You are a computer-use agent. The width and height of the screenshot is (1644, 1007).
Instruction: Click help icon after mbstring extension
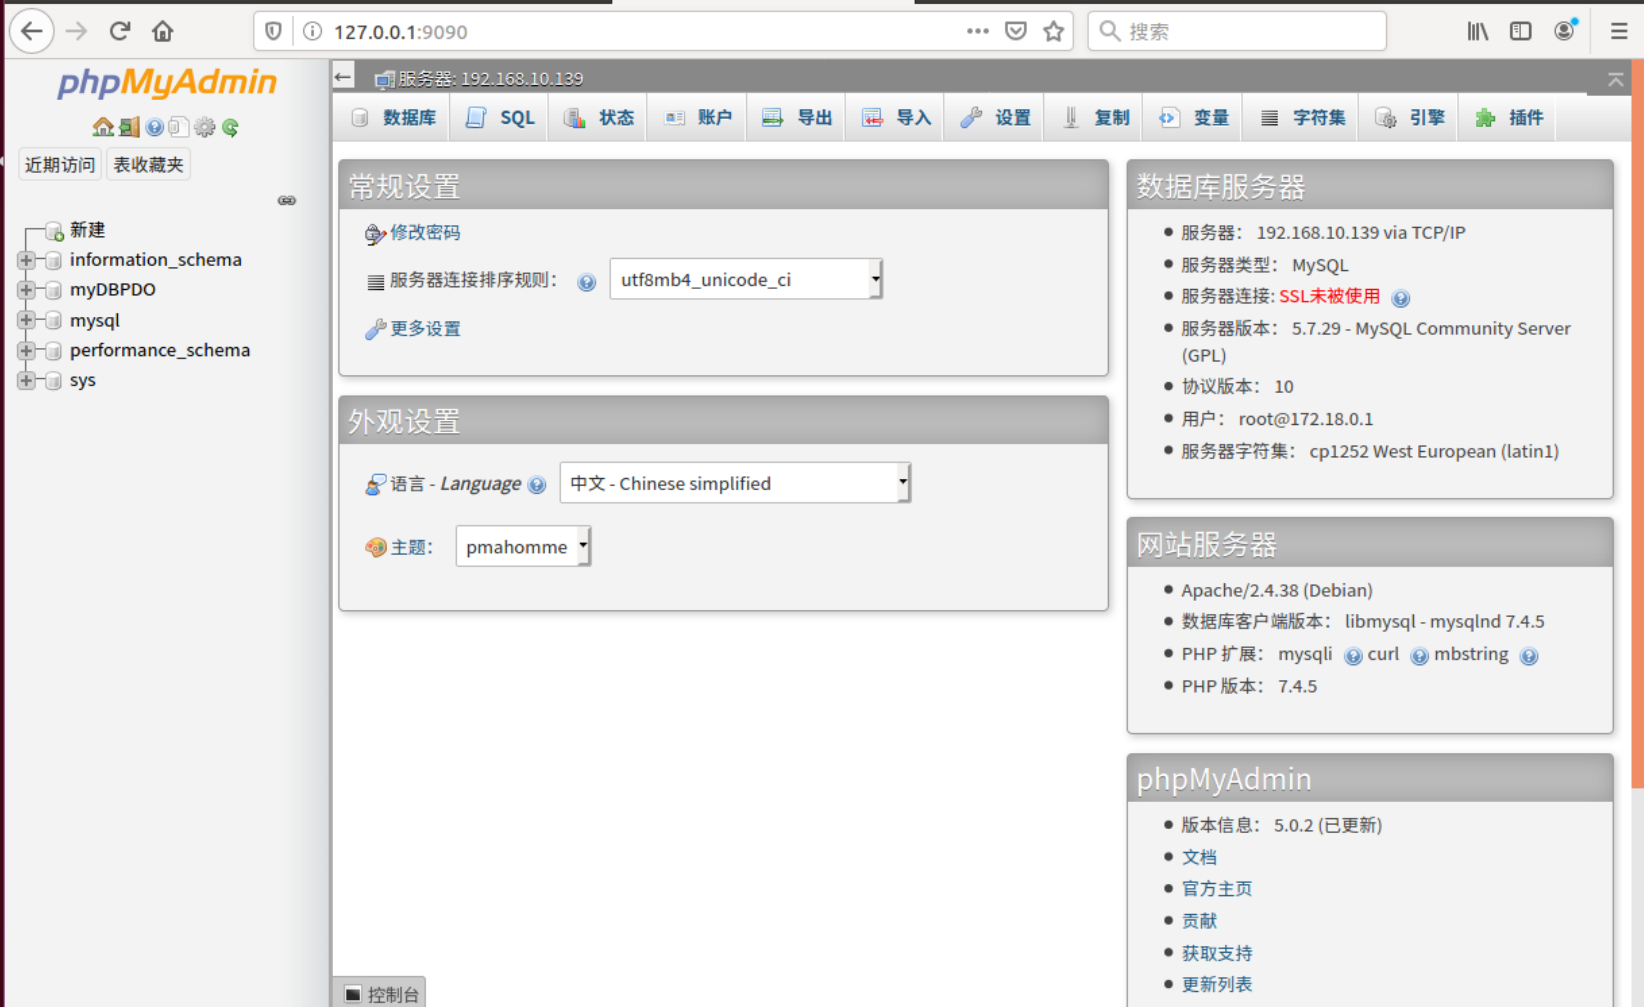pyautogui.click(x=1529, y=656)
